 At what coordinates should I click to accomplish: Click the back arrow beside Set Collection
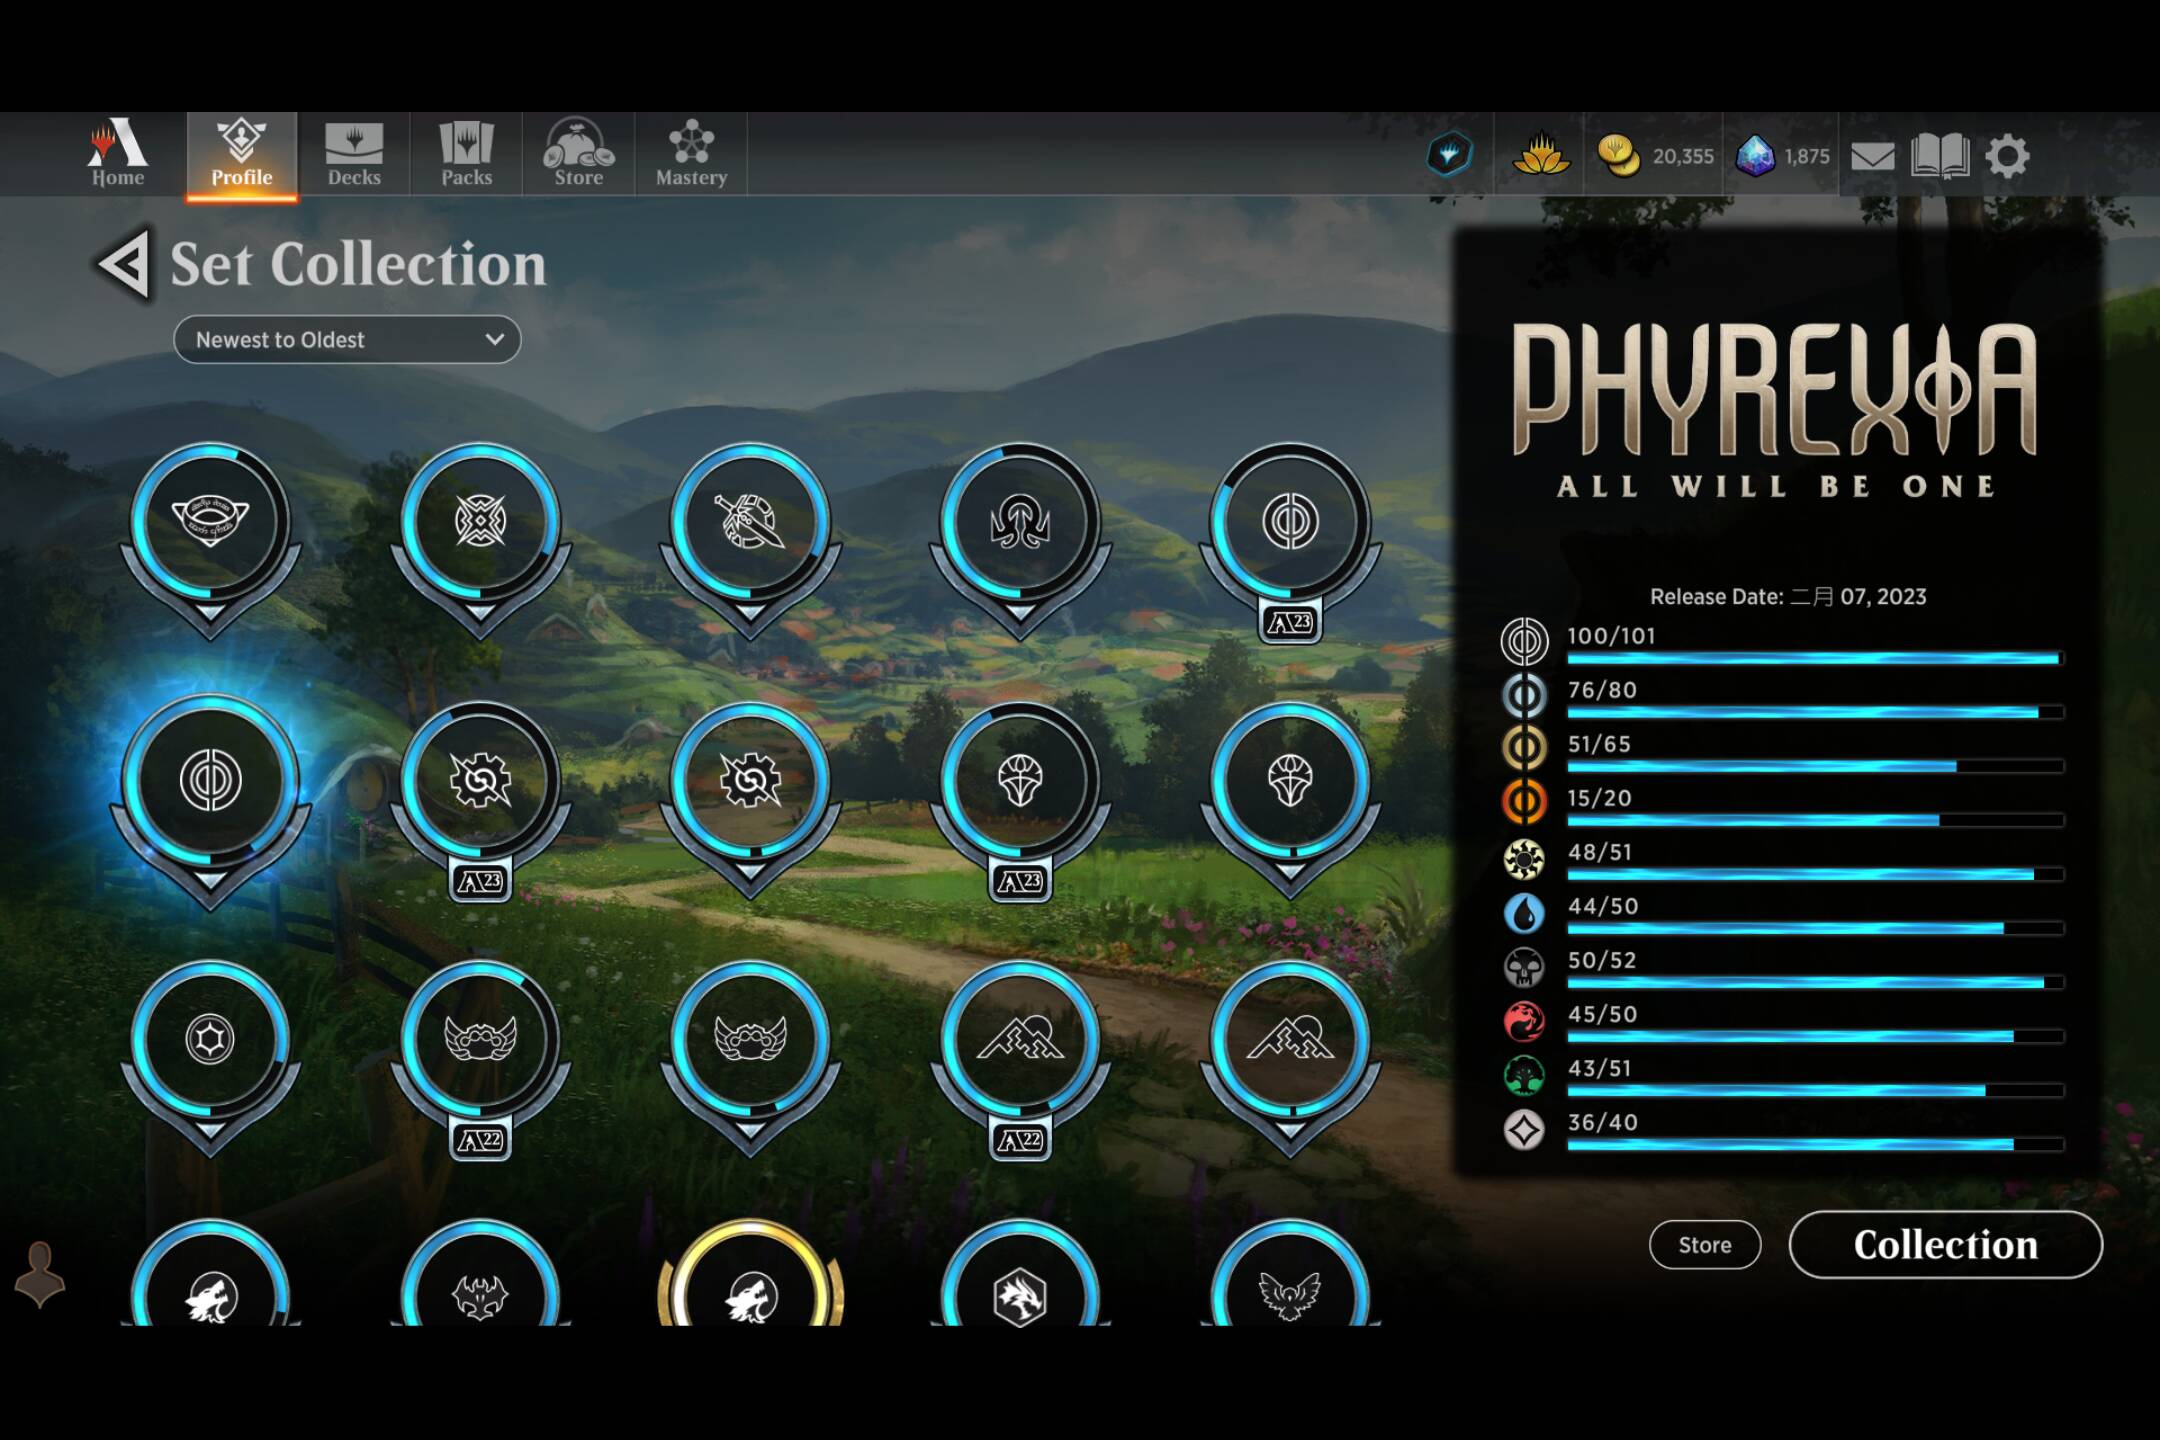tap(126, 264)
